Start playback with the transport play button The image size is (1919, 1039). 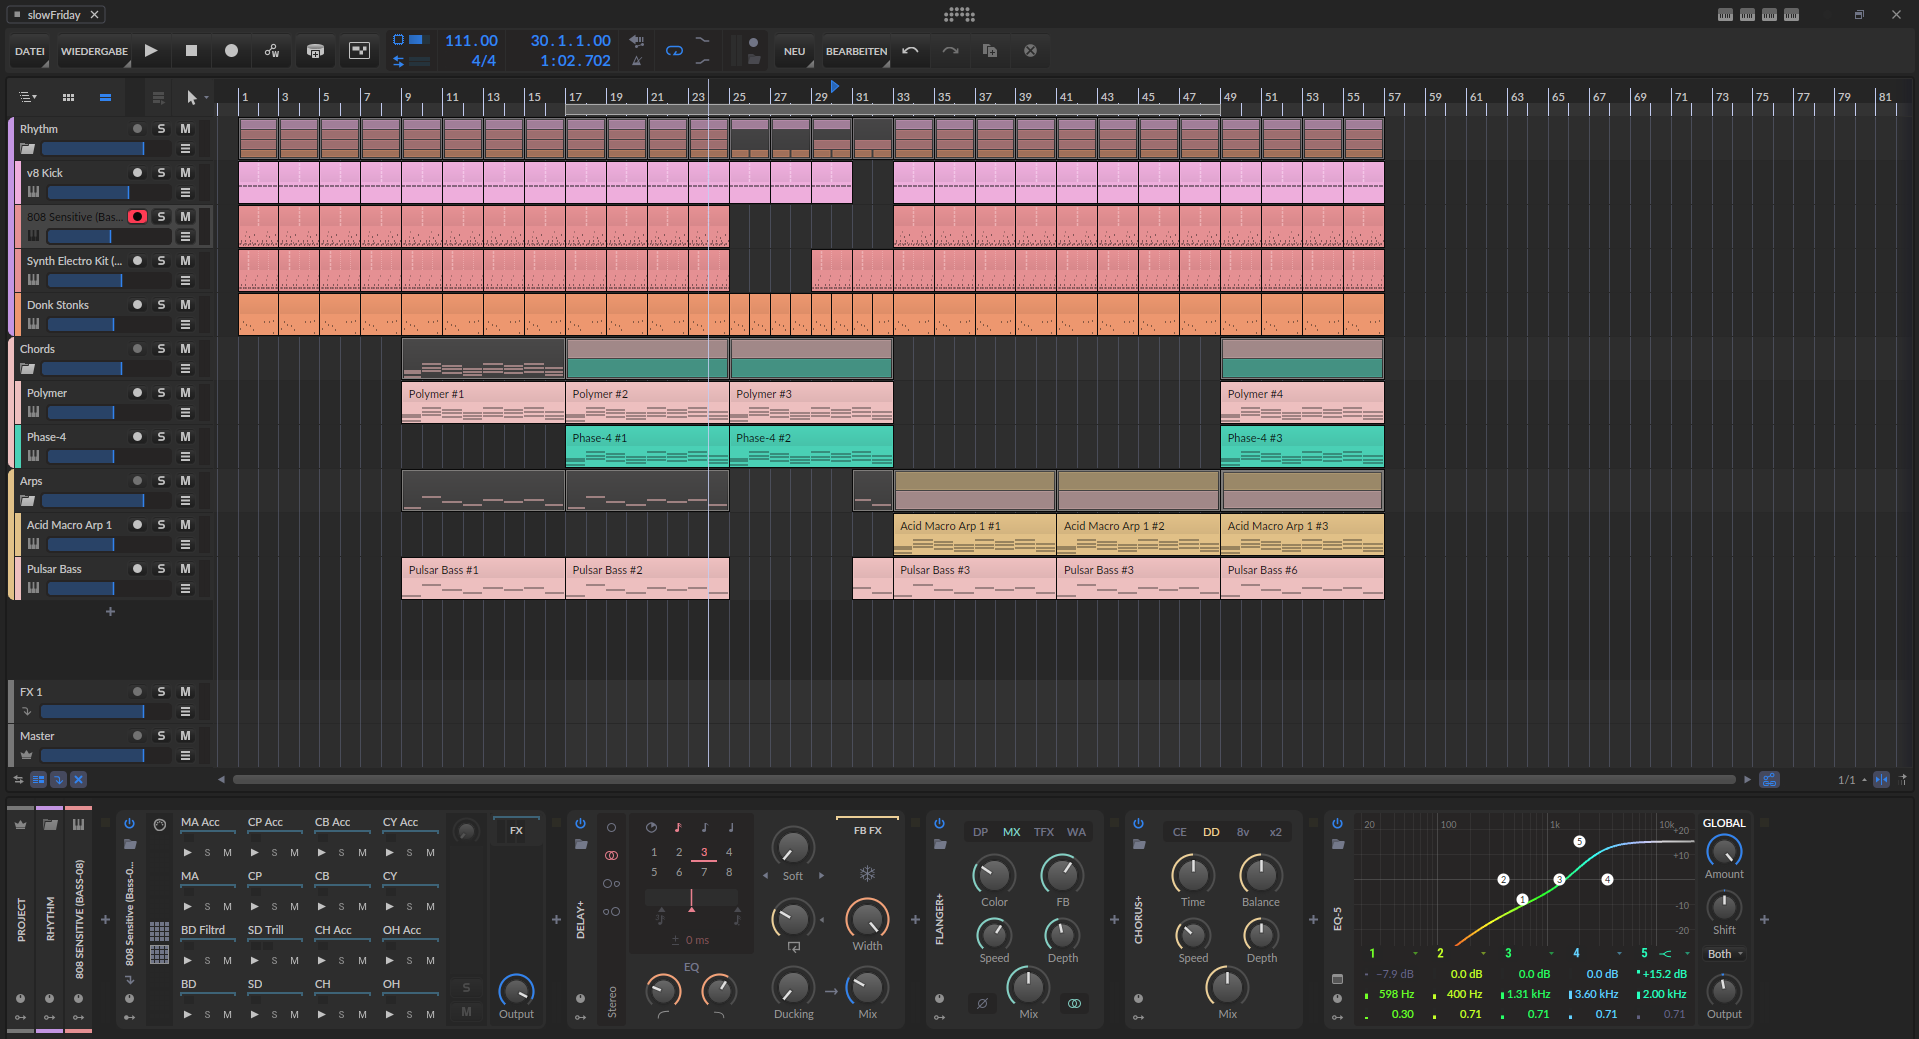pos(151,51)
